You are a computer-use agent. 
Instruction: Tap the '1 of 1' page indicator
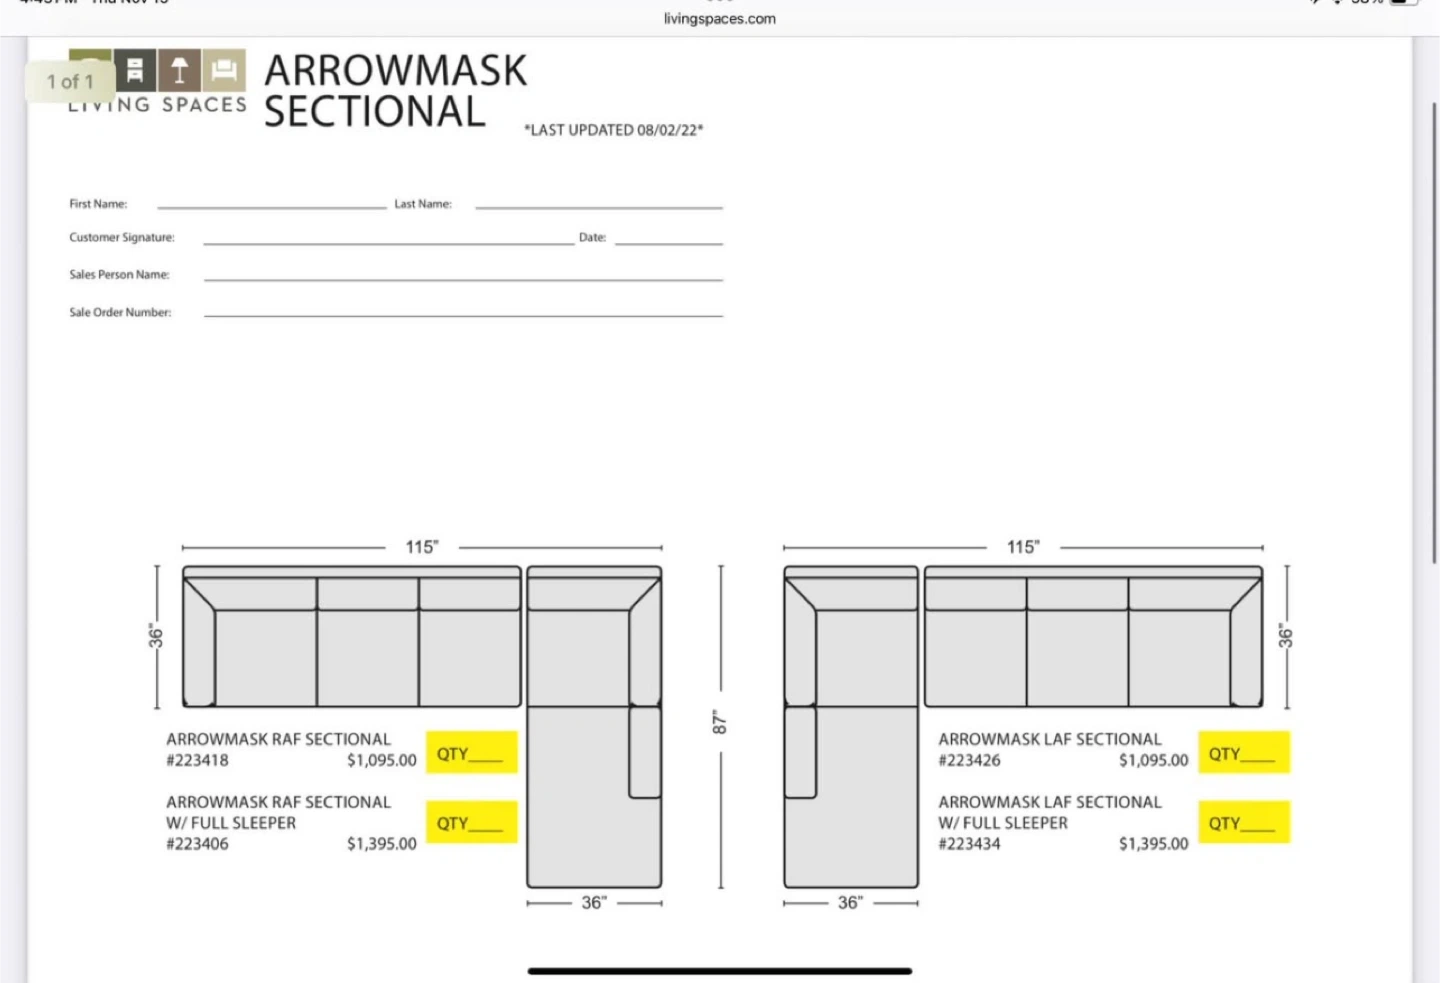click(x=70, y=82)
